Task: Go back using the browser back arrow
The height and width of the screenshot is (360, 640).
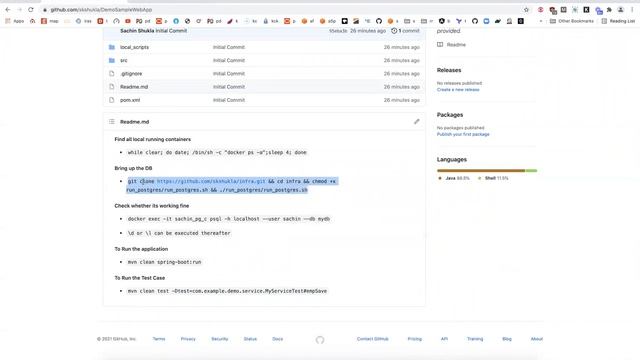Action: tap(8, 9)
